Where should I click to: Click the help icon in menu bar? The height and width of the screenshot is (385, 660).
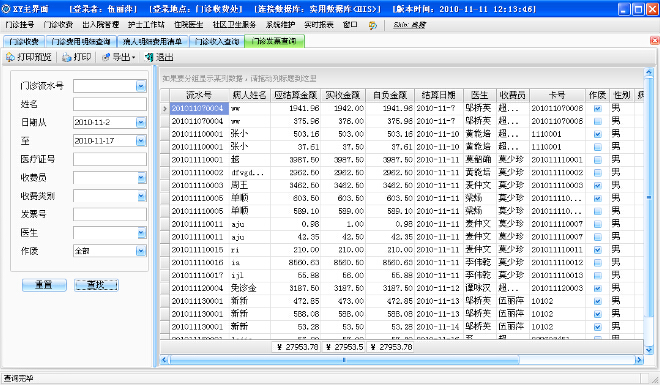(373, 25)
